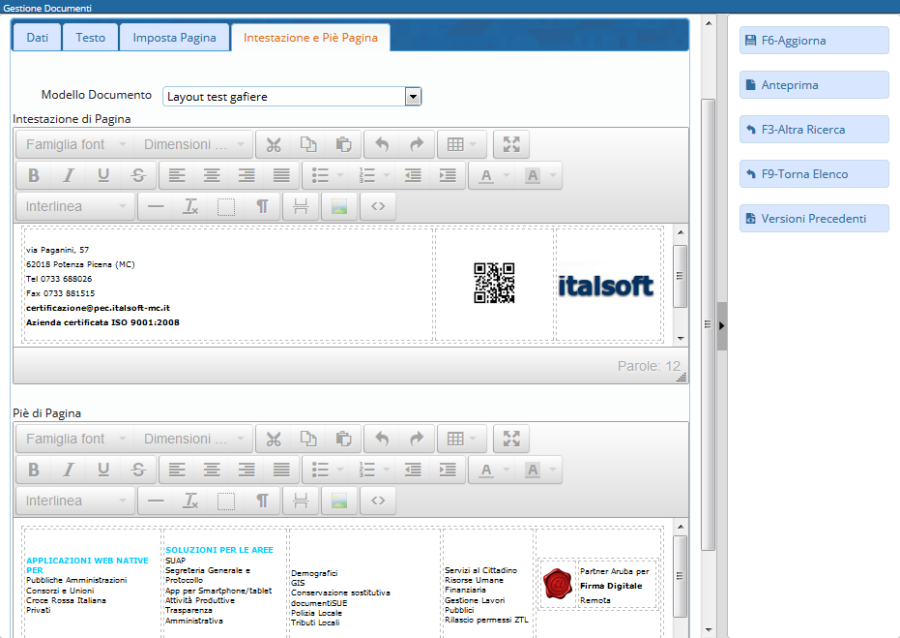Click the italsoft logo in header content
900x638 pixels.
(606, 286)
